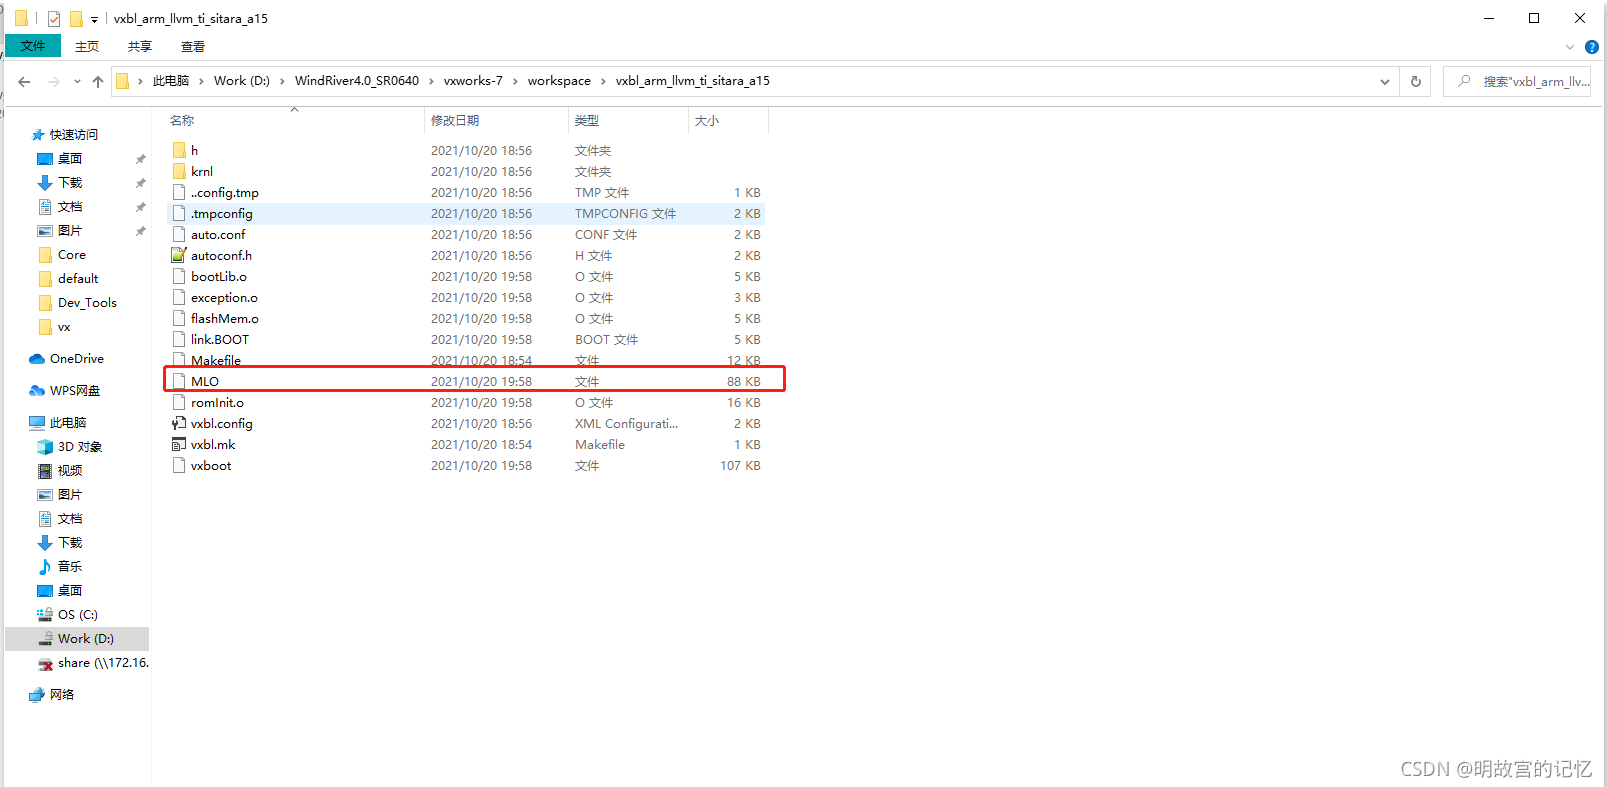Click the Properties checkmark icon in title bar
The image size is (1607, 787).
[54, 19]
